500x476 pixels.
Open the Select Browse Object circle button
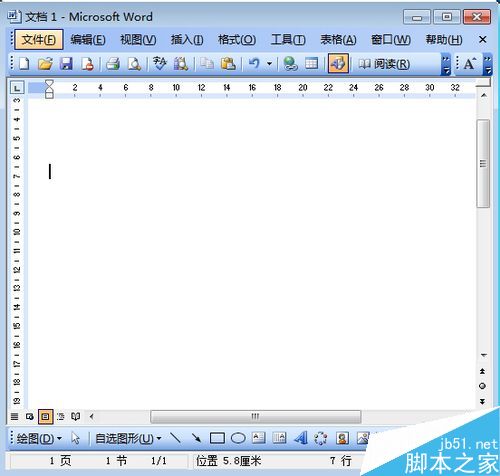[x=482, y=386]
